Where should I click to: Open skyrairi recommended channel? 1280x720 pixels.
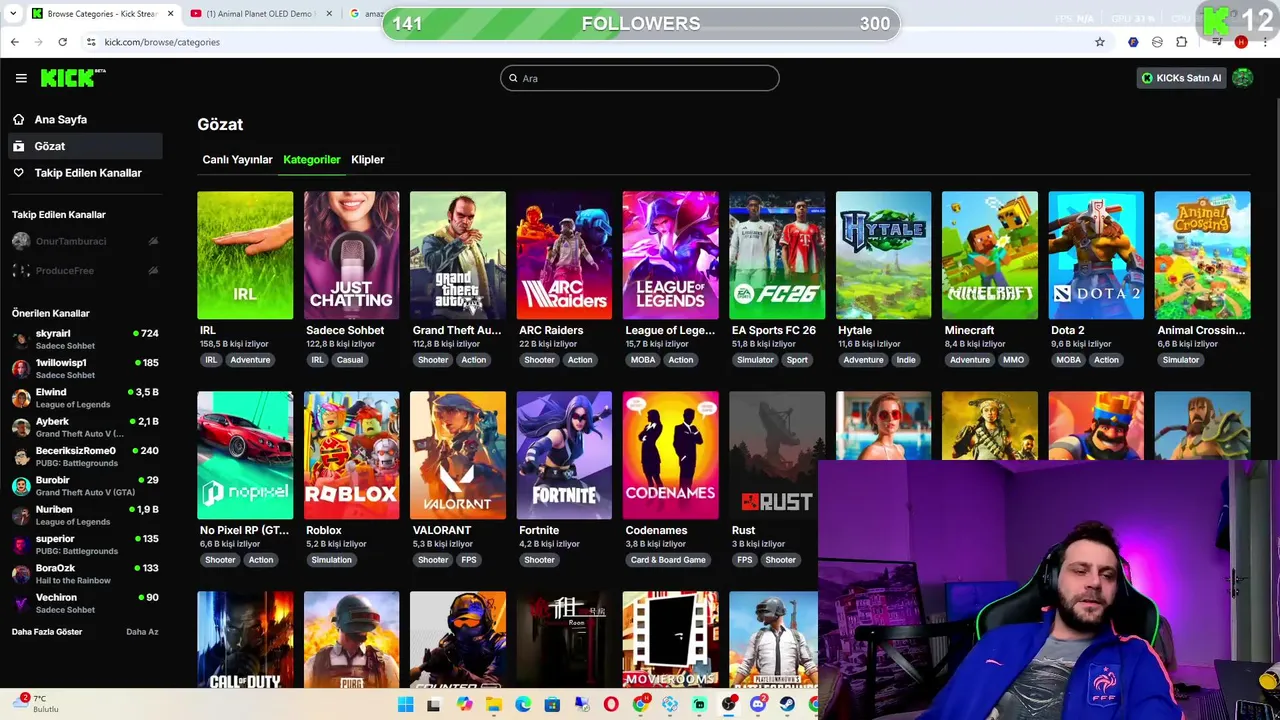point(85,339)
